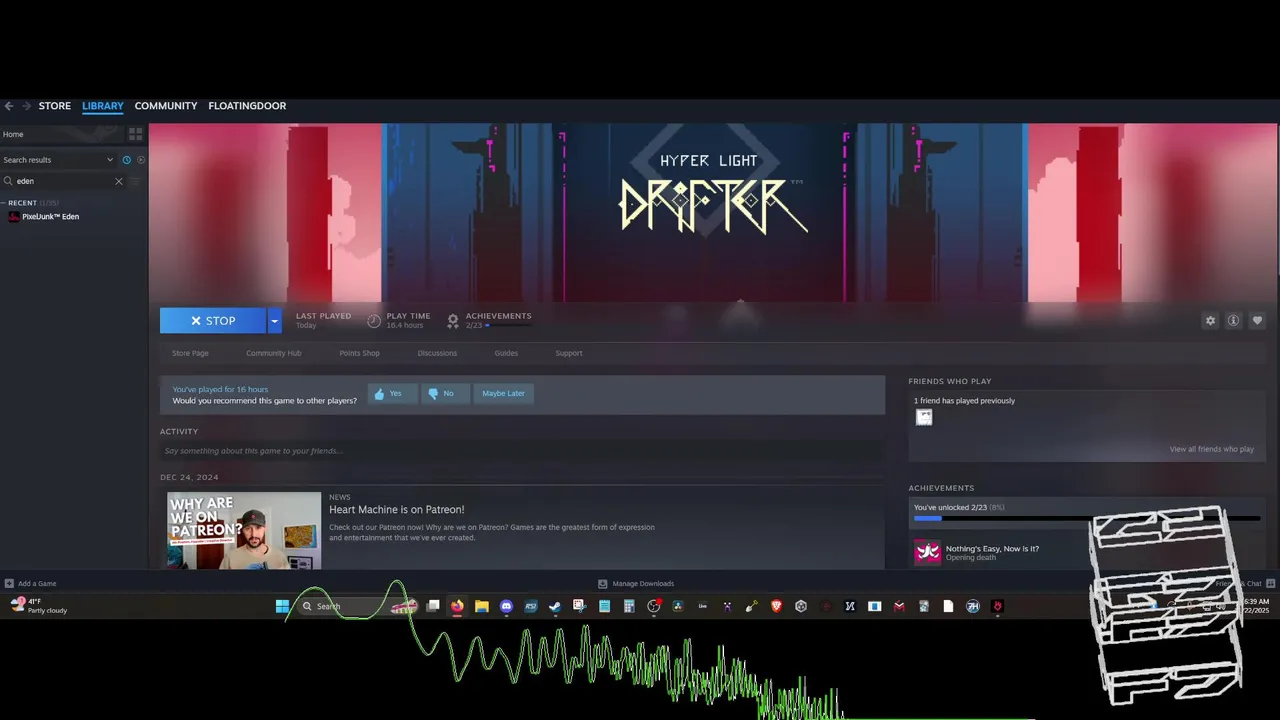Open the Support tab
The height and width of the screenshot is (720, 1280).
click(569, 353)
